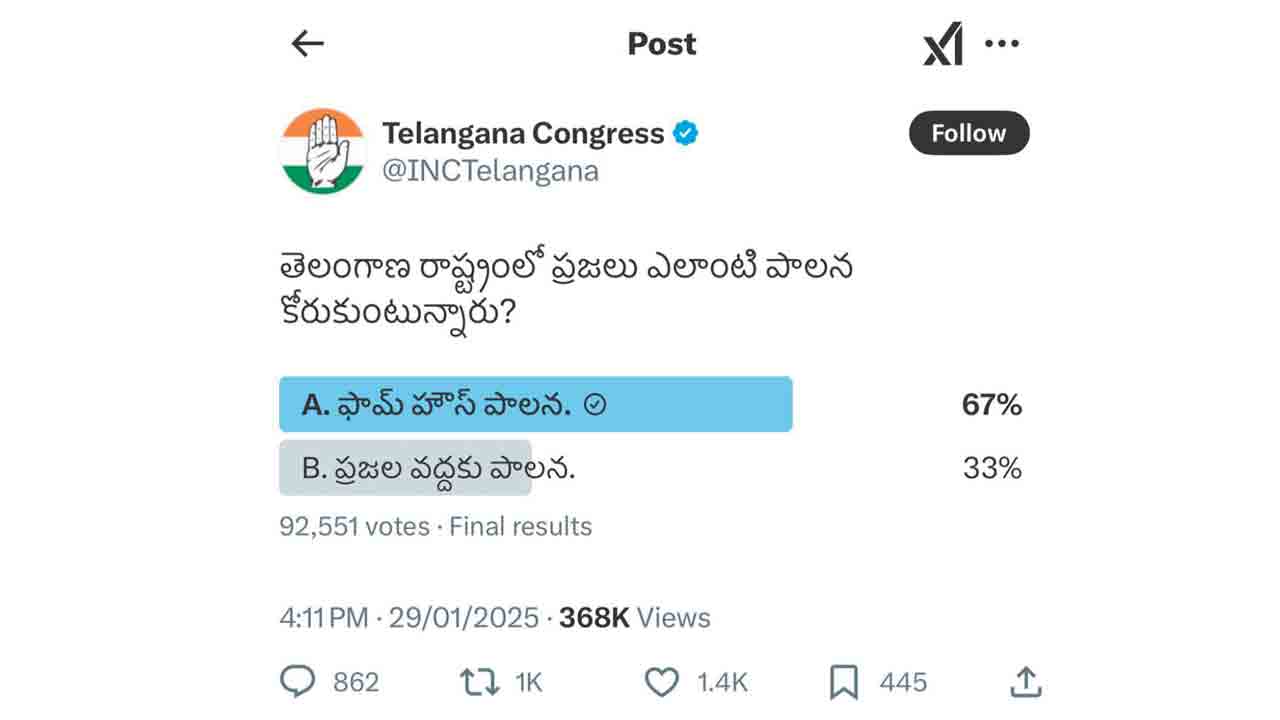Like the post with the heart icon
Viewport: 1280px width, 720px height.
(661, 682)
